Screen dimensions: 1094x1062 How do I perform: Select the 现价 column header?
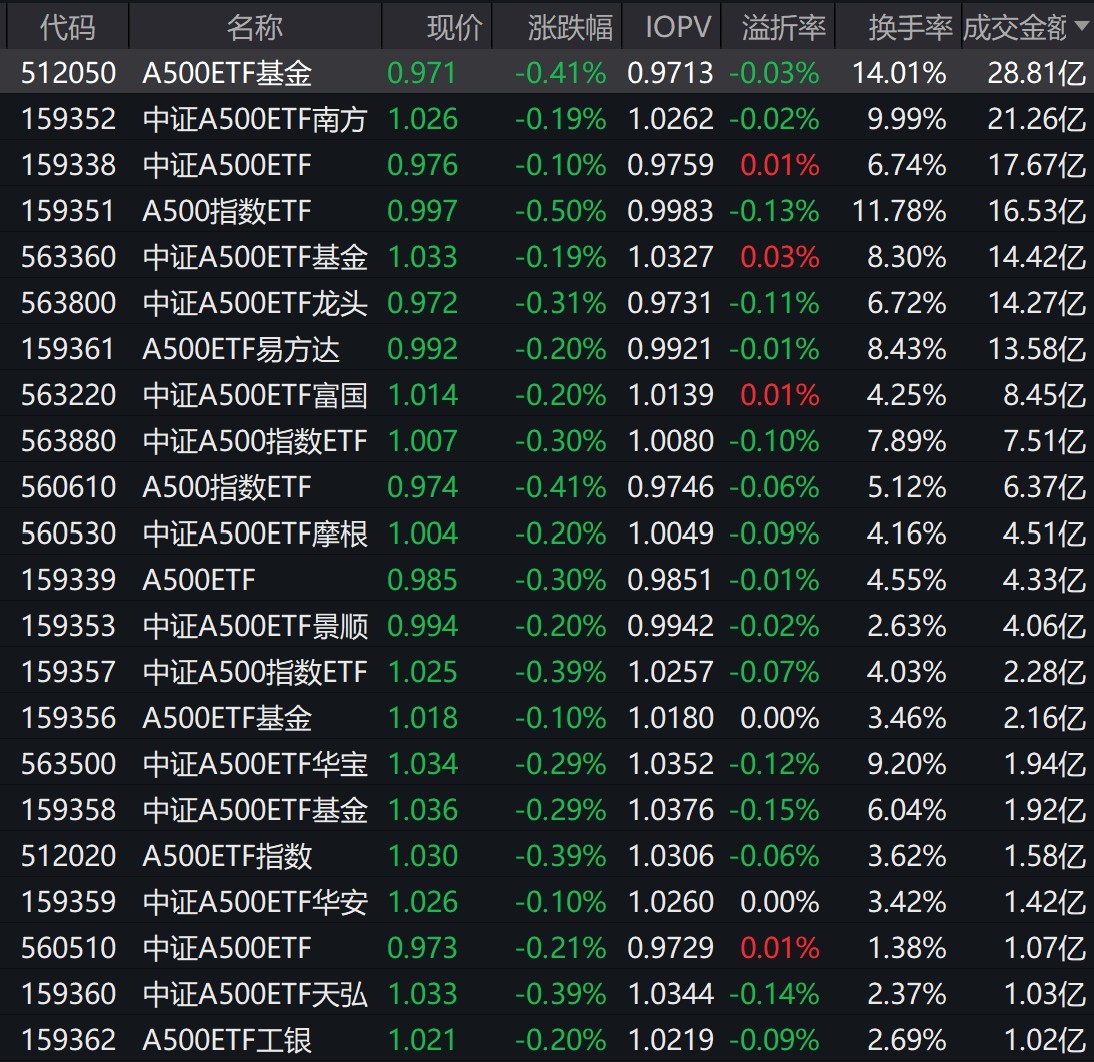point(454,28)
